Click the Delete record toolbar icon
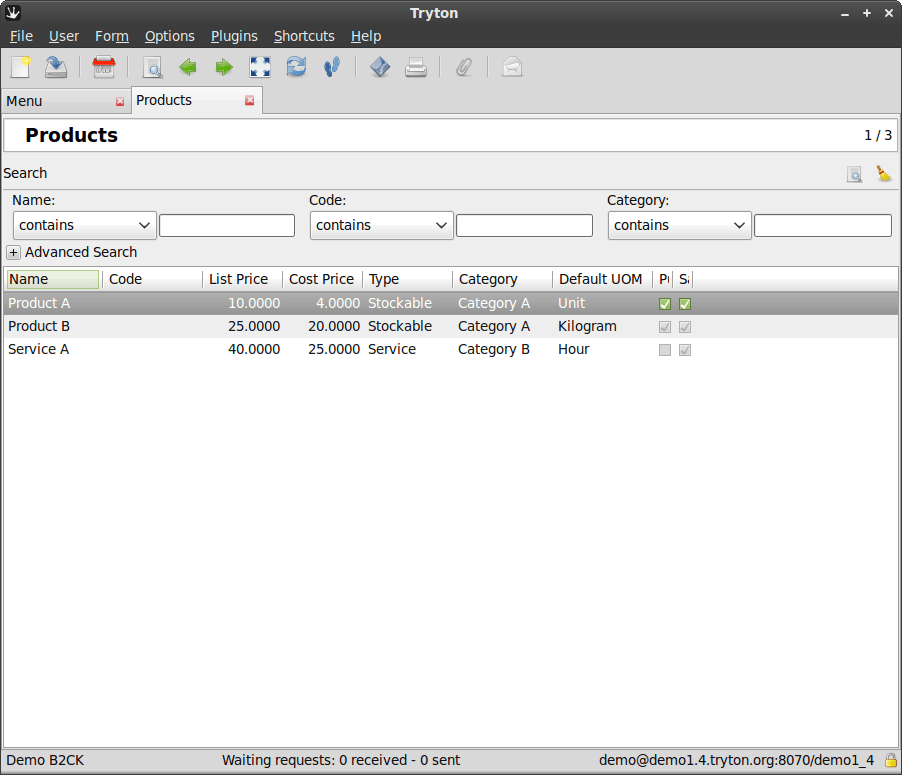The width and height of the screenshot is (902, 775). point(104,67)
